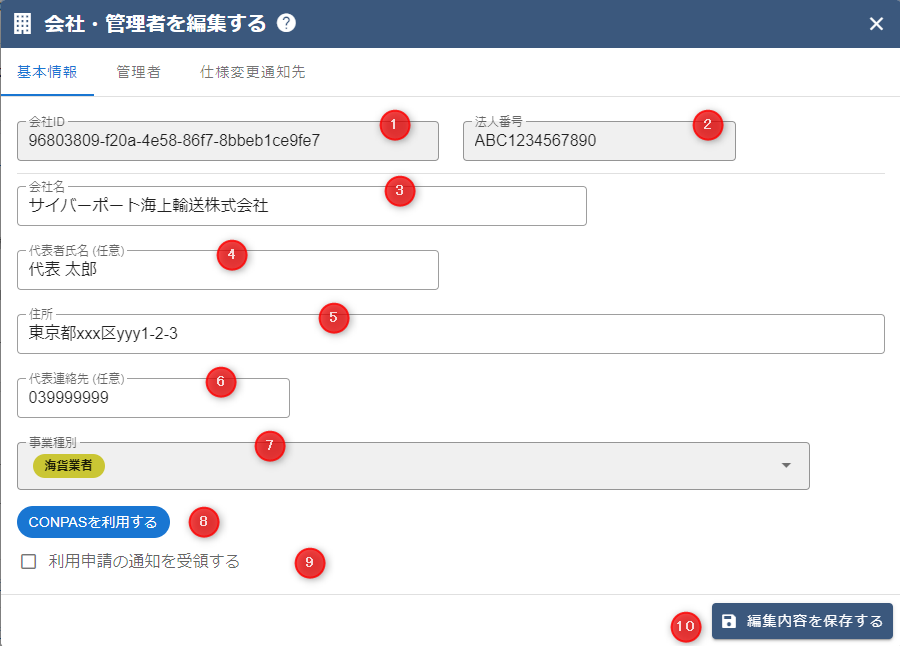Select the 海貨業者 chip in 事業種別

click(x=69, y=466)
